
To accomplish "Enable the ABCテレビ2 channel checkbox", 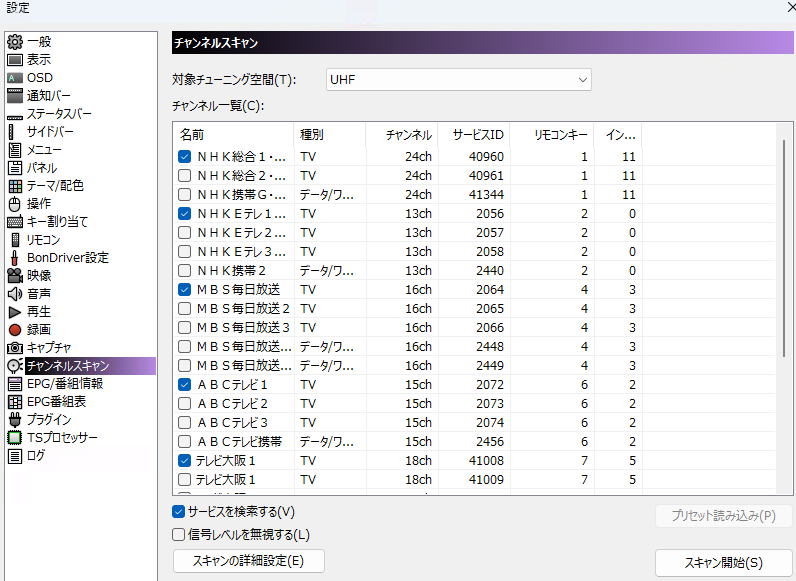I will (x=185, y=403).
